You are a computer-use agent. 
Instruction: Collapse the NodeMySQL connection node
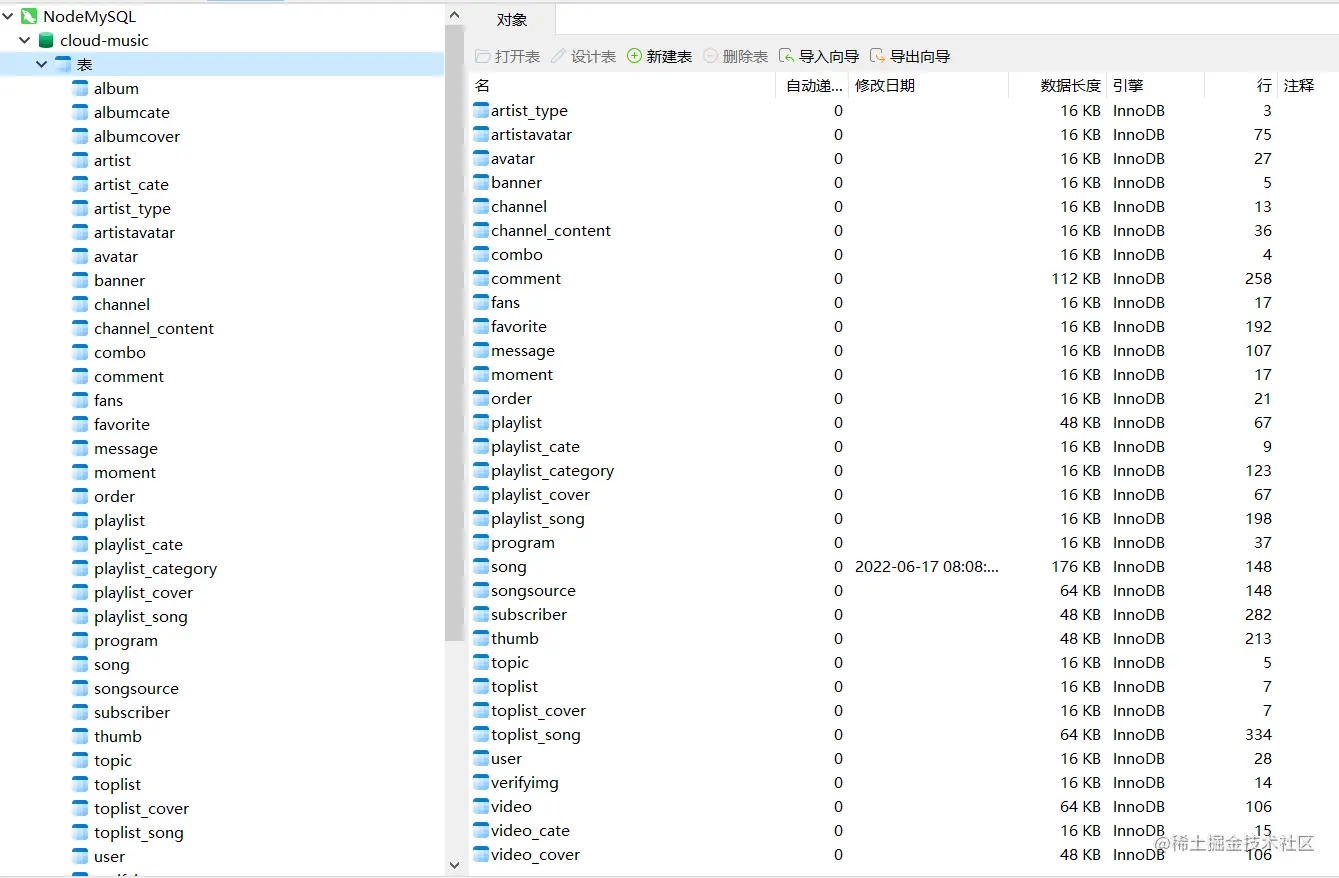[8, 15]
